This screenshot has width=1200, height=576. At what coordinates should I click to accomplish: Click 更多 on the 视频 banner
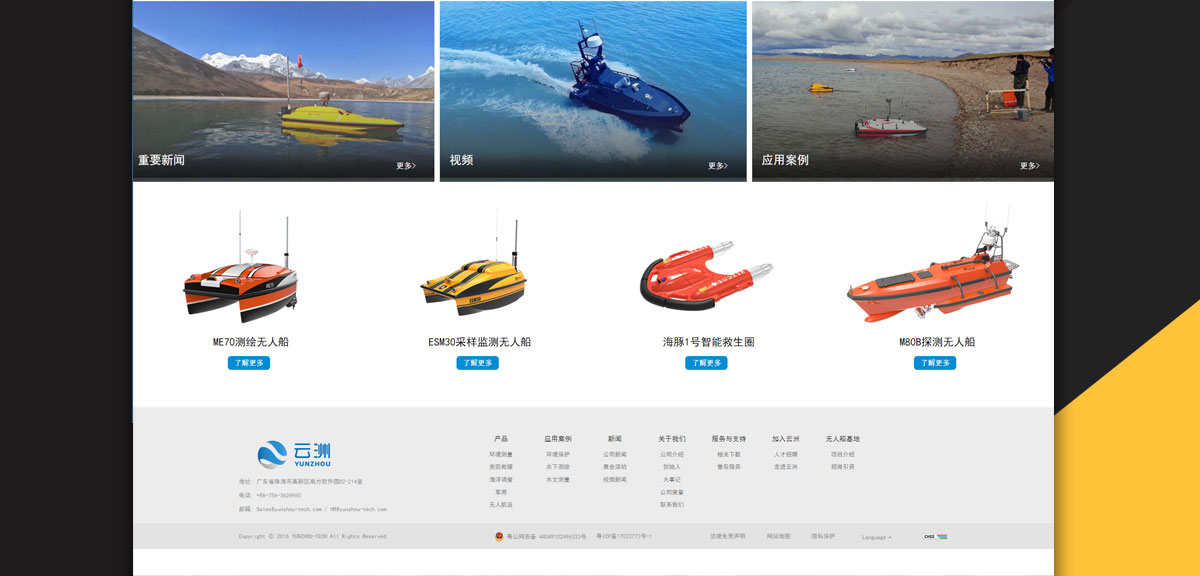click(x=718, y=166)
